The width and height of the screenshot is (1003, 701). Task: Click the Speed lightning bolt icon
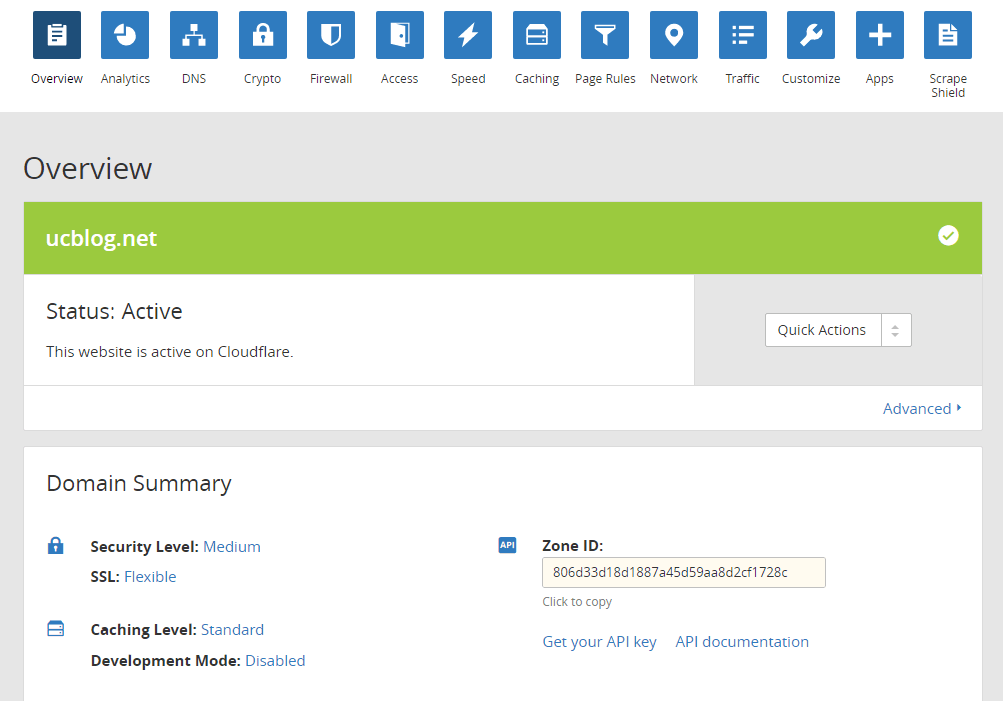point(468,36)
